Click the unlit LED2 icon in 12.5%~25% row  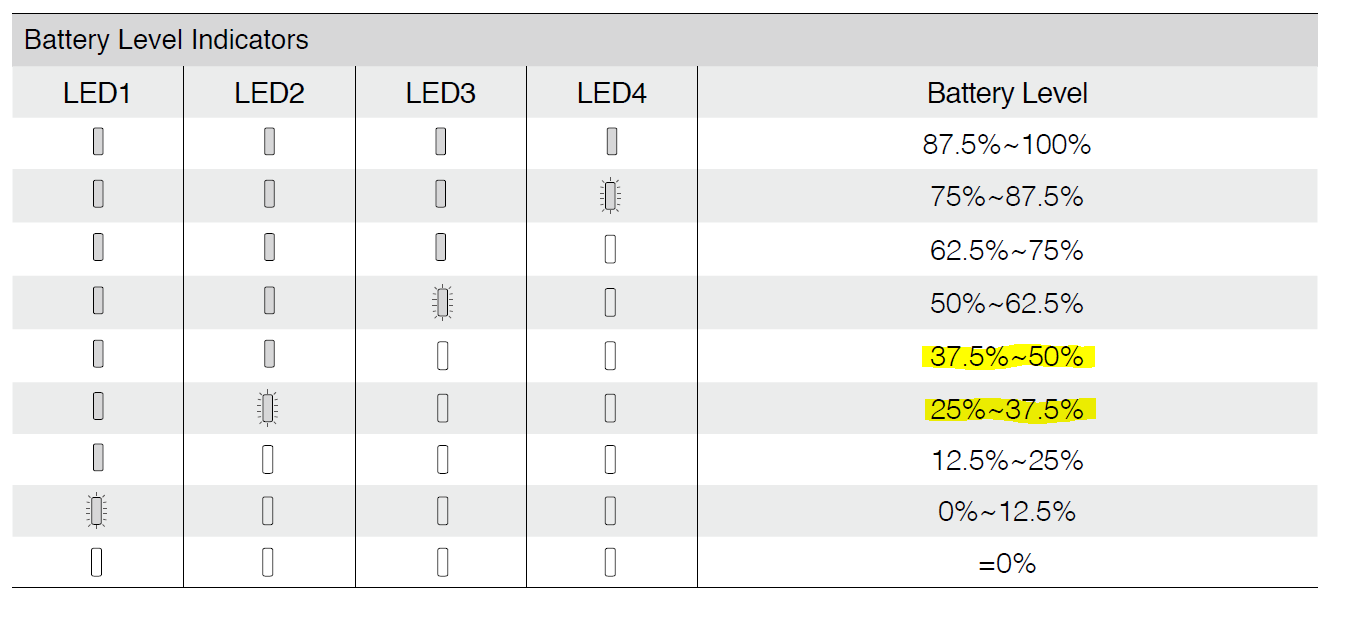267,459
